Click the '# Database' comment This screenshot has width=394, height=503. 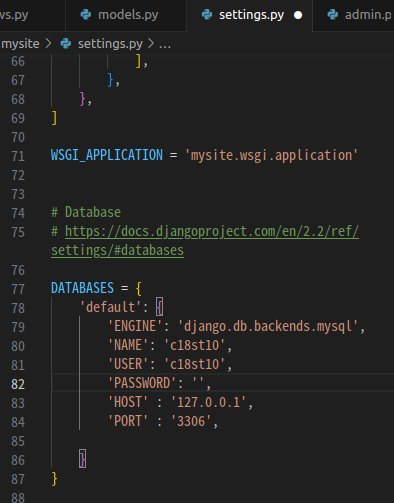86,212
